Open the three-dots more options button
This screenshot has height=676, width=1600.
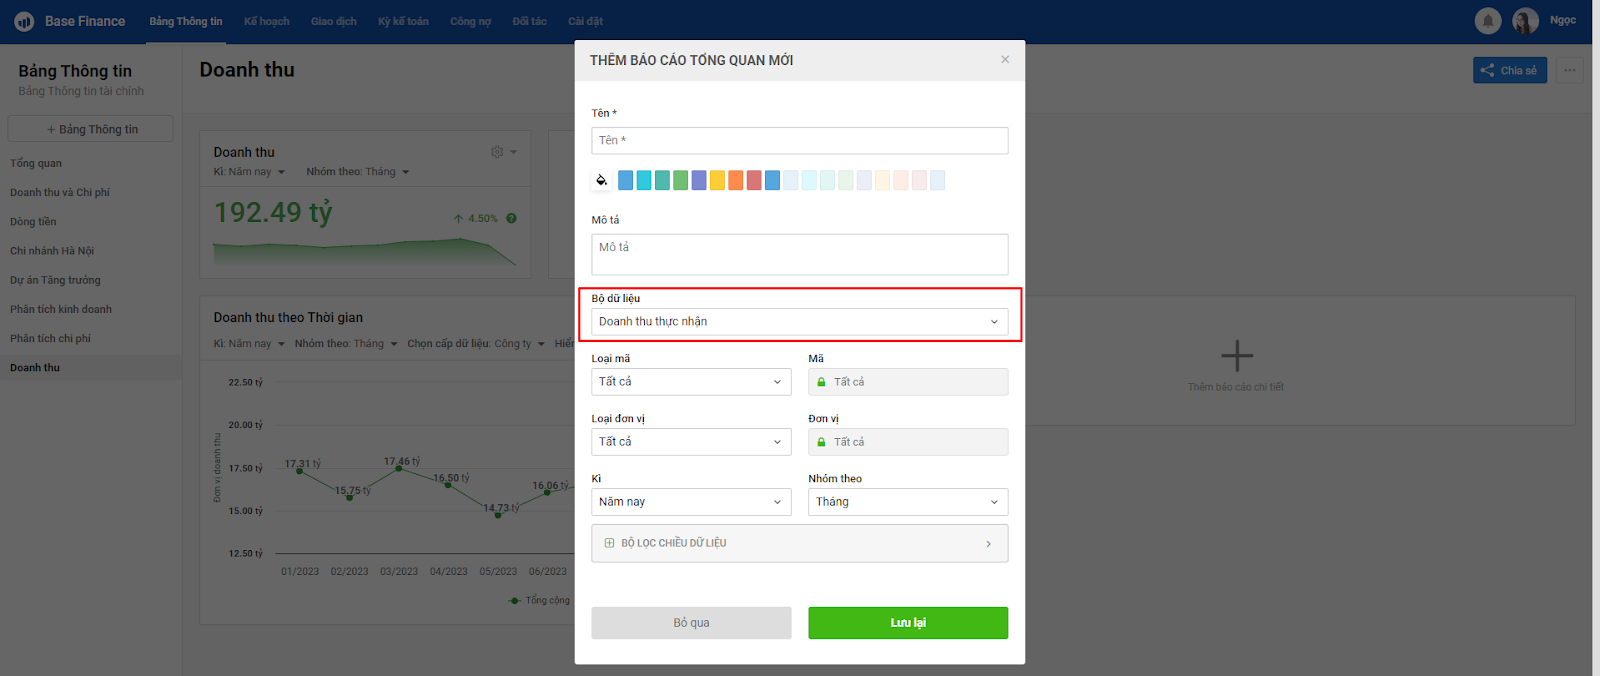point(1569,70)
